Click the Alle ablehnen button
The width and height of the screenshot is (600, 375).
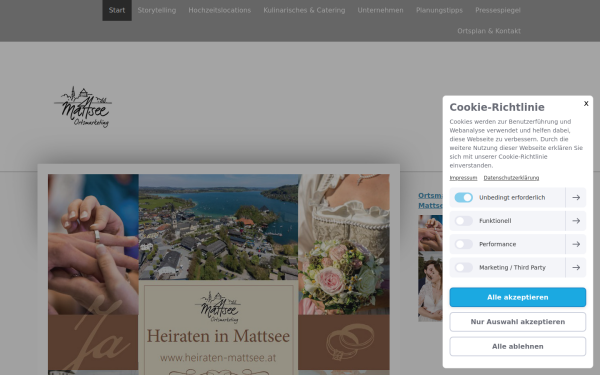coord(517,346)
